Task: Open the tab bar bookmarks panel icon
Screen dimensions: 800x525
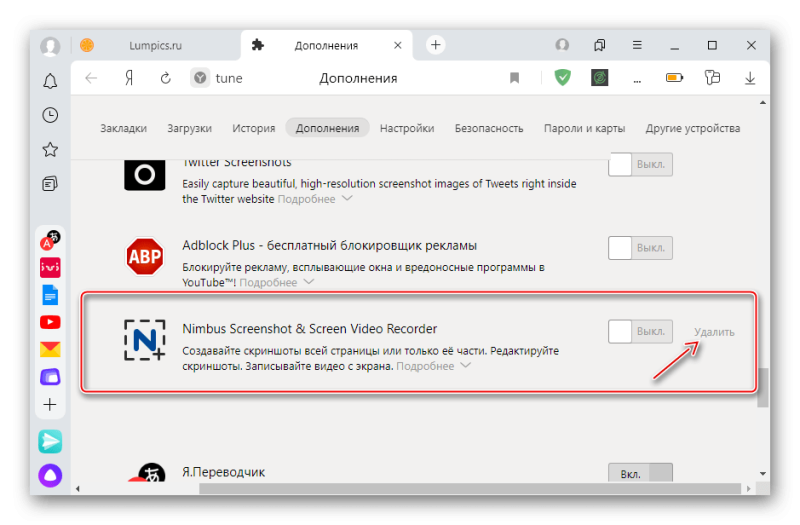Action: pyautogui.click(x=599, y=45)
